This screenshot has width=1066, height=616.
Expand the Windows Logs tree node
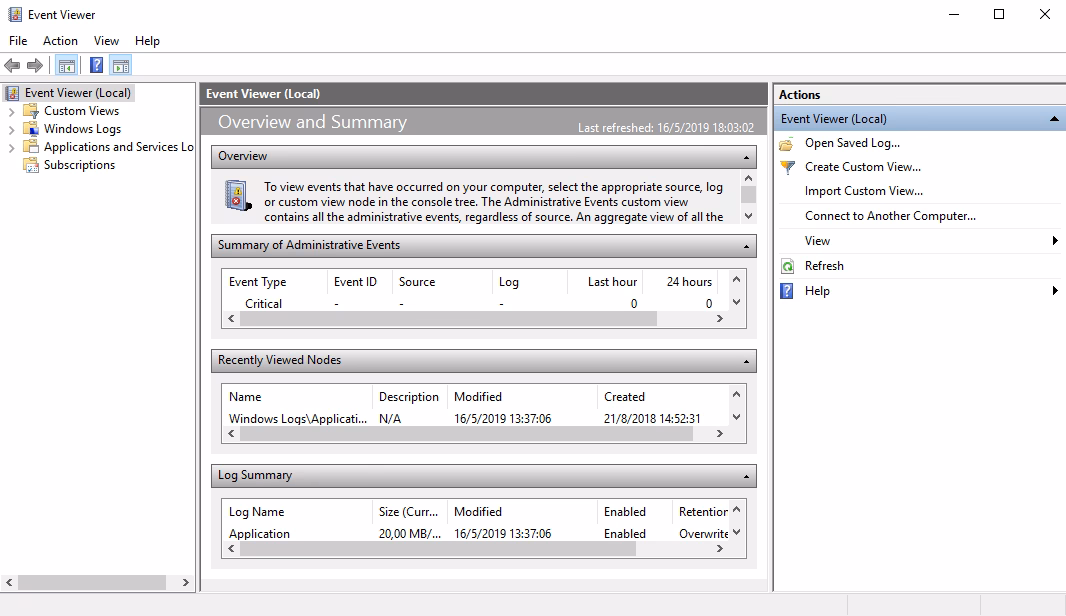click(11, 129)
